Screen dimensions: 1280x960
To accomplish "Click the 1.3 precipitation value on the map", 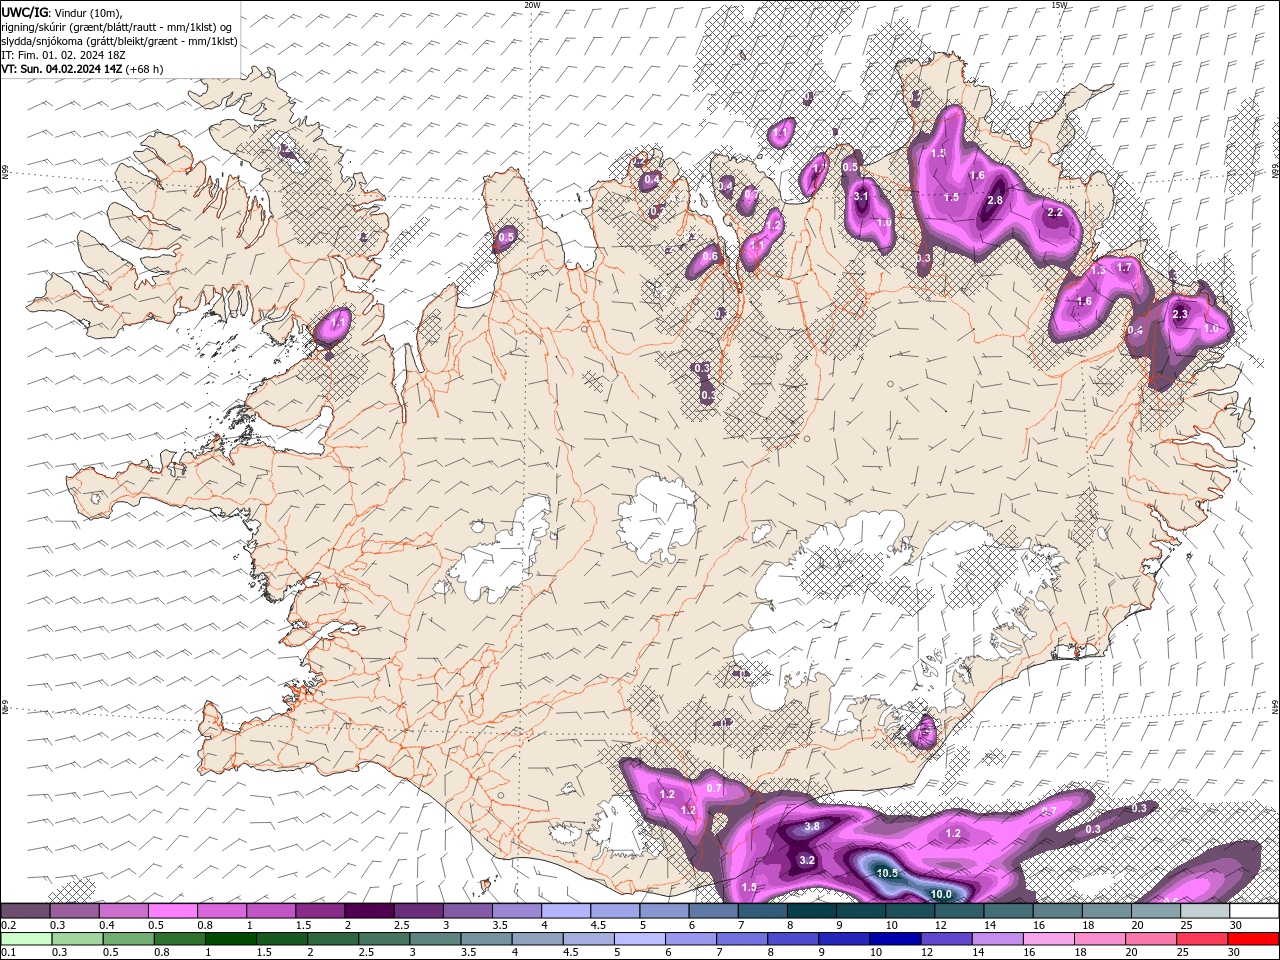I will (x=1097, y=270).
